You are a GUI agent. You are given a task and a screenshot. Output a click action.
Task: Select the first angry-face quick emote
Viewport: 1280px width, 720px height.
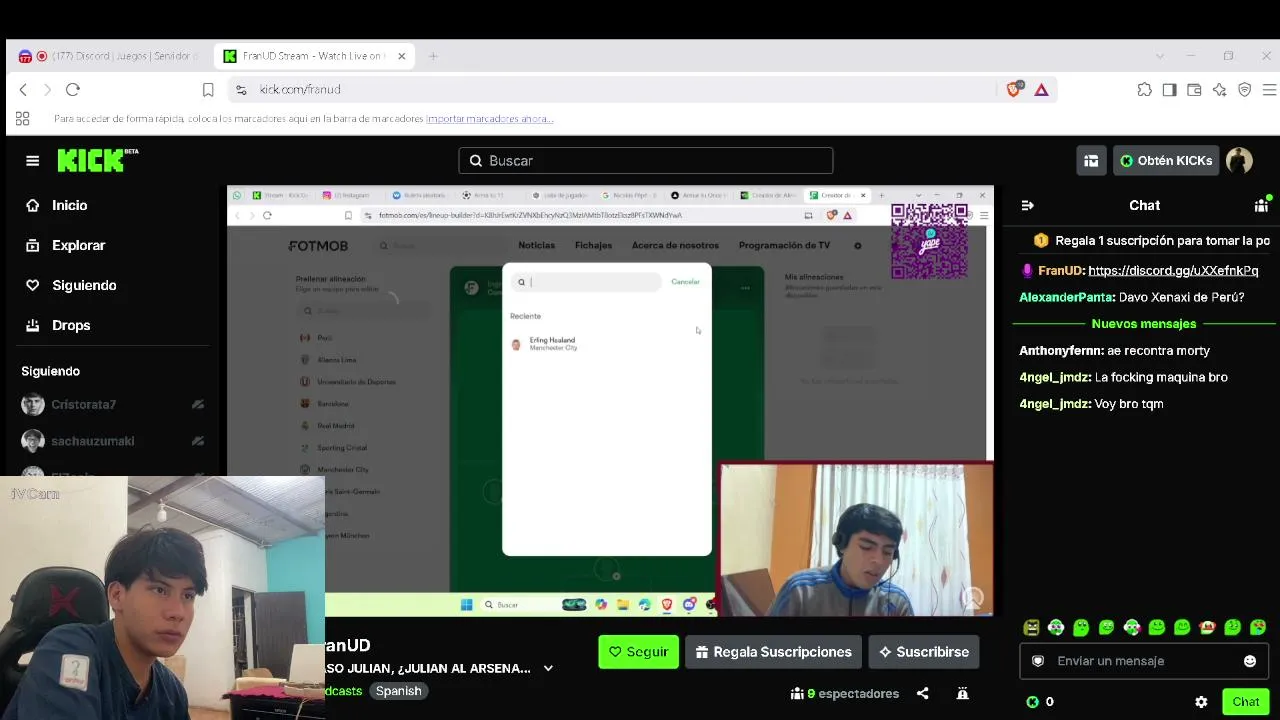click(1031, 628)
